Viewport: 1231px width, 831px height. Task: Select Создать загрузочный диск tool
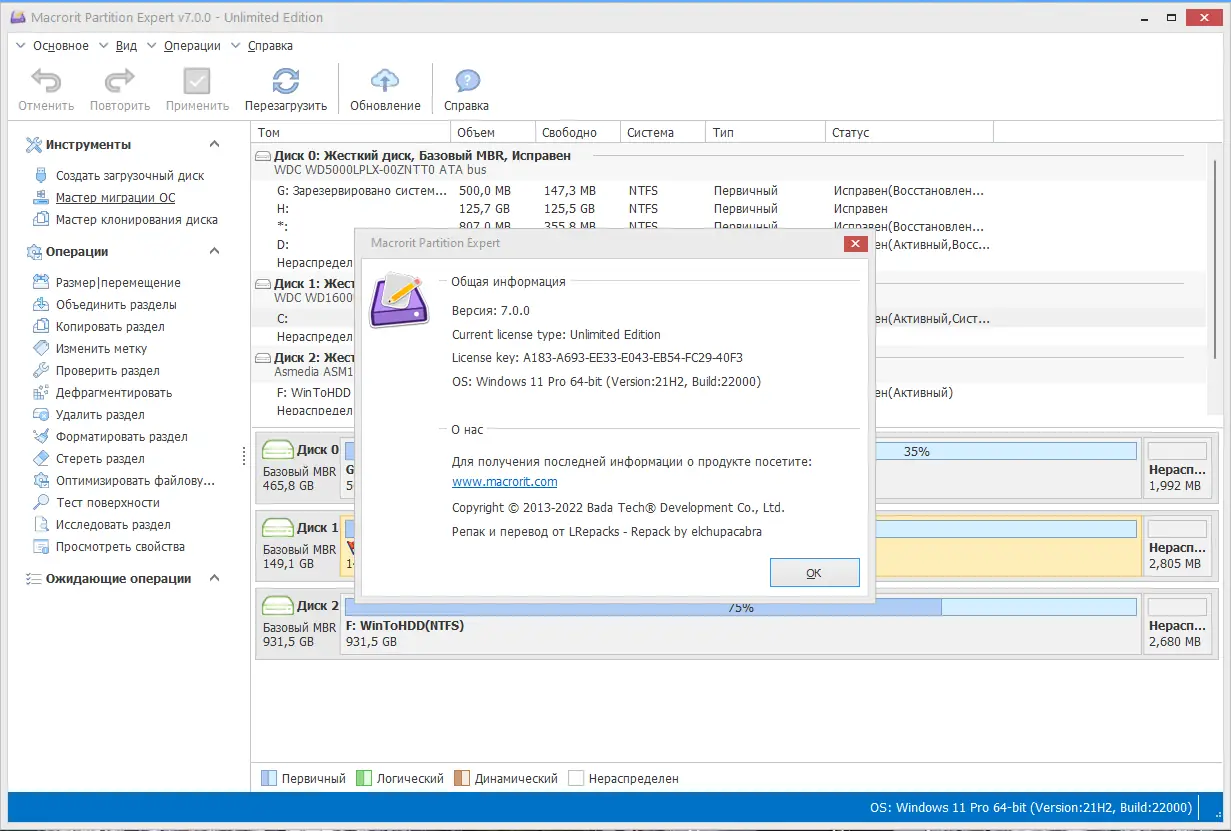(x=130, y=176)
